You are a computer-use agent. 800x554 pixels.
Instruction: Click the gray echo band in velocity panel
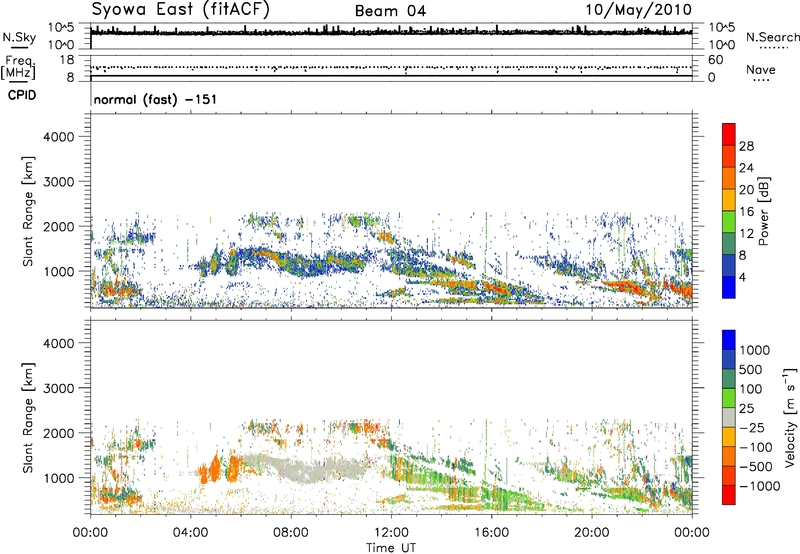pyautogui.click(x=306, y=469)
